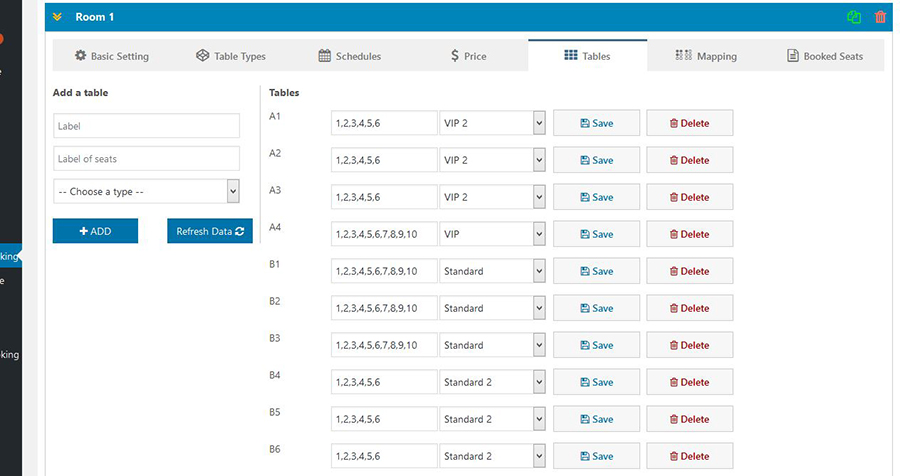Open the type dropdown for table B1
This screenshot has width=900, height=476.
(x=492, y=271)
